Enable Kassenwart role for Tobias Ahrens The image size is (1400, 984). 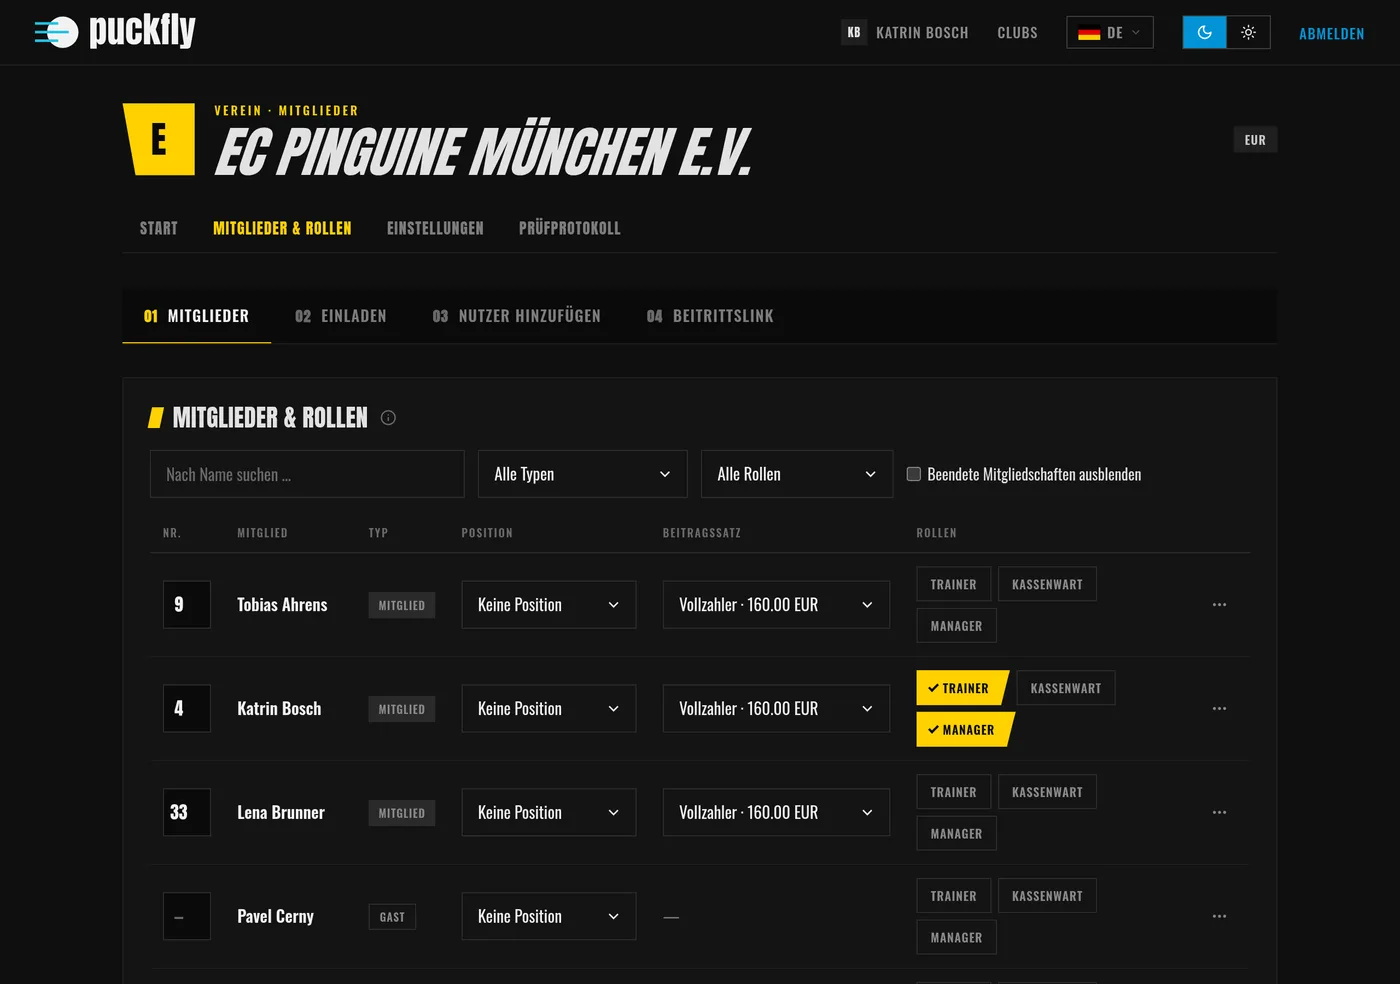[1047, 584]
